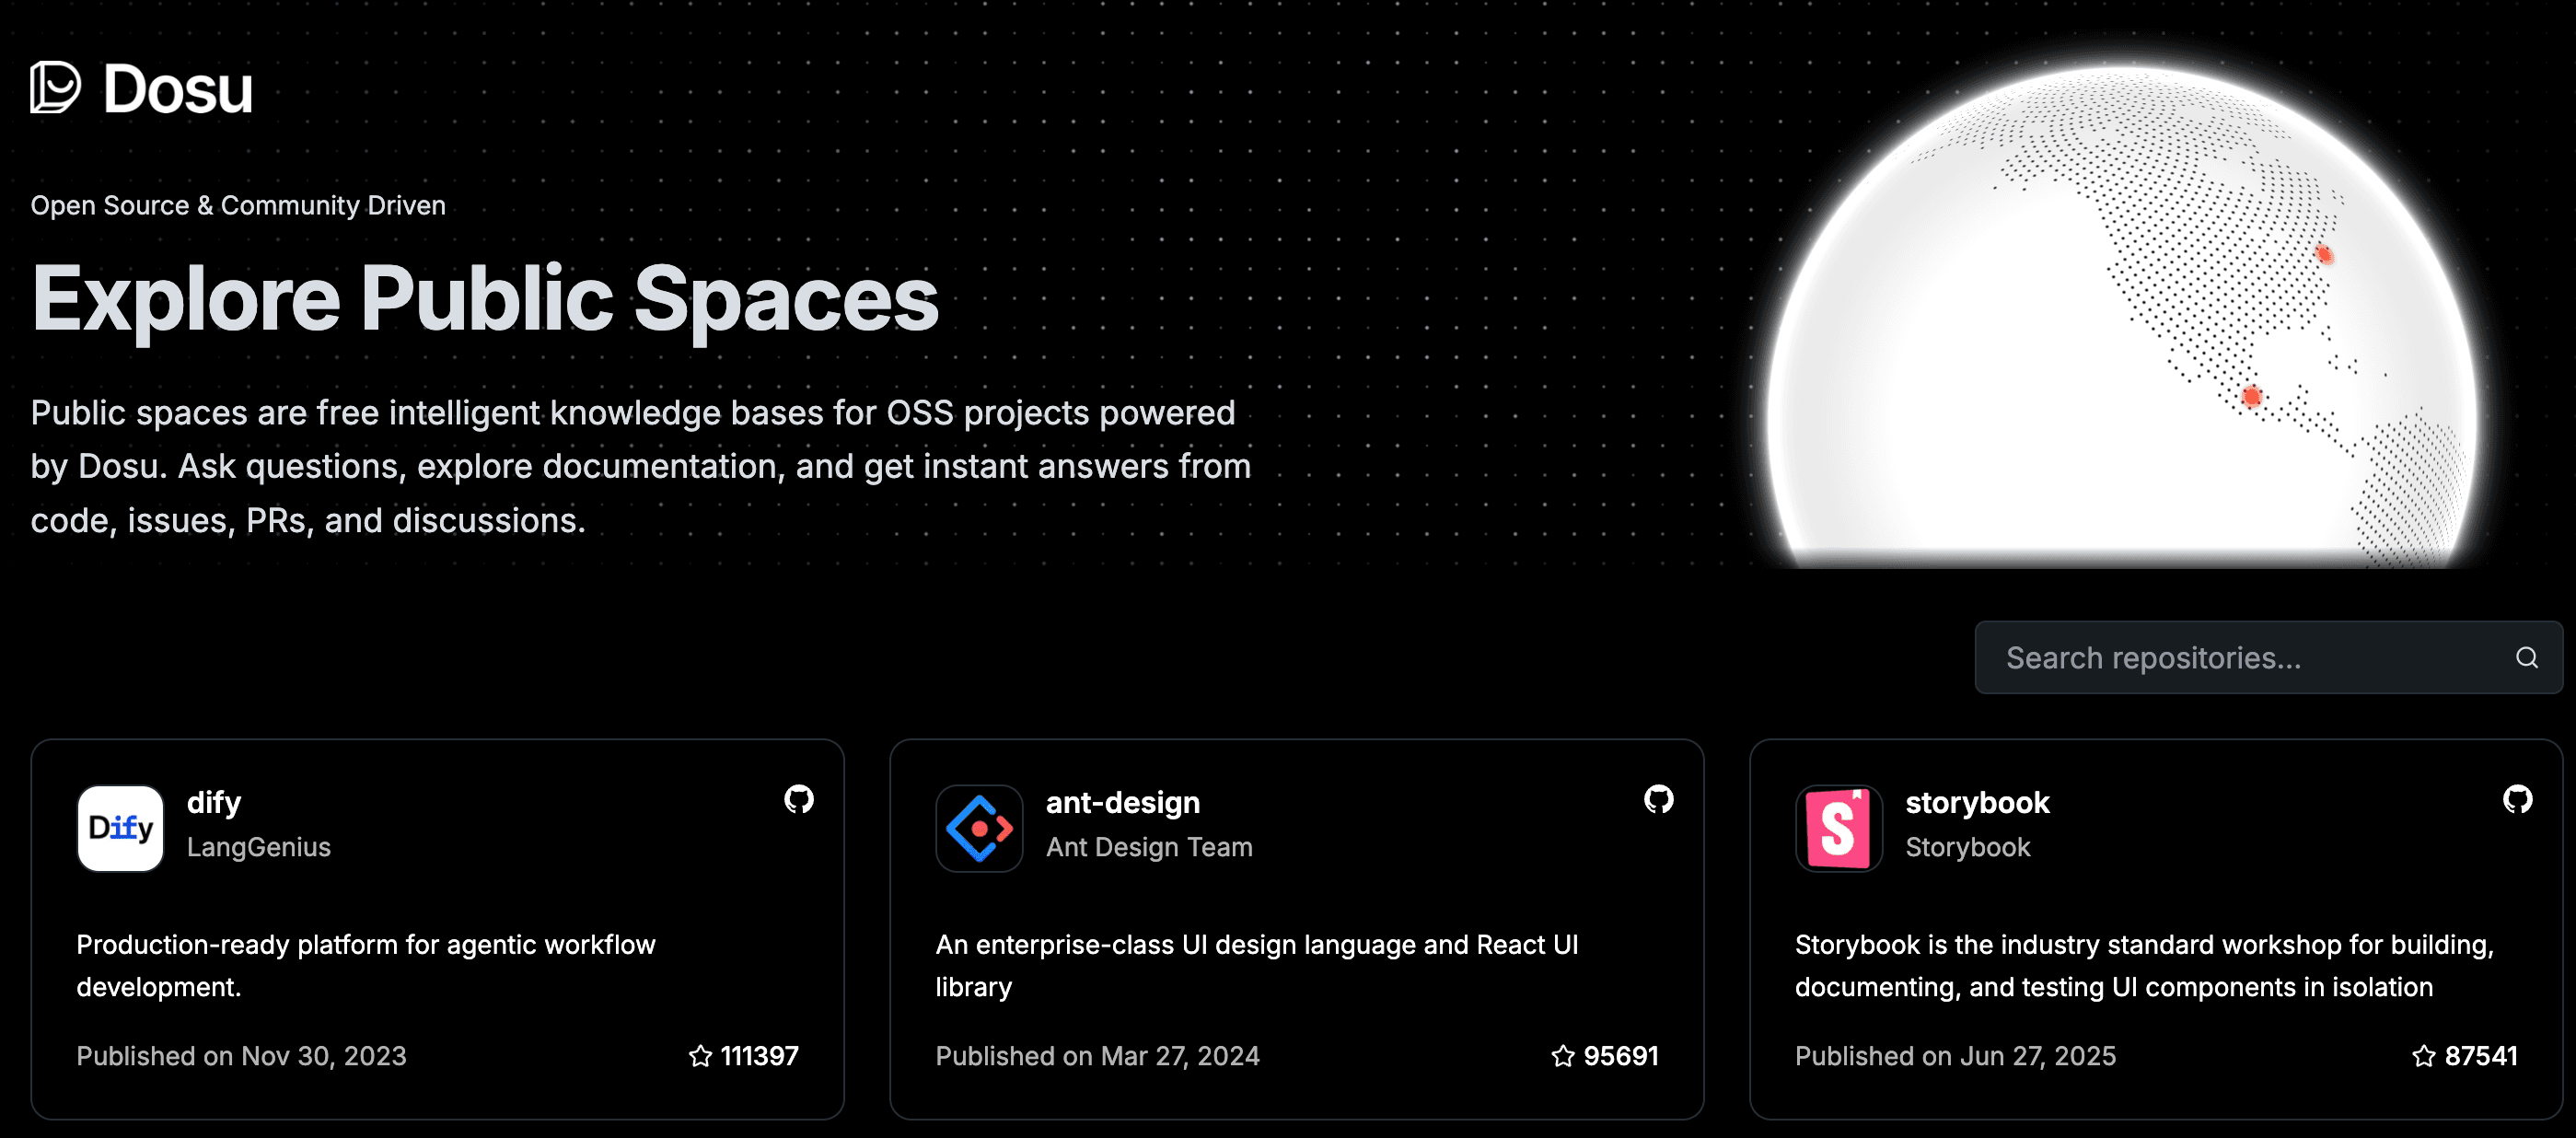Viewport: 2576px width, 1138px height.
Task: Open GitHub icon on storybook card
Action: pos(2517,799)
